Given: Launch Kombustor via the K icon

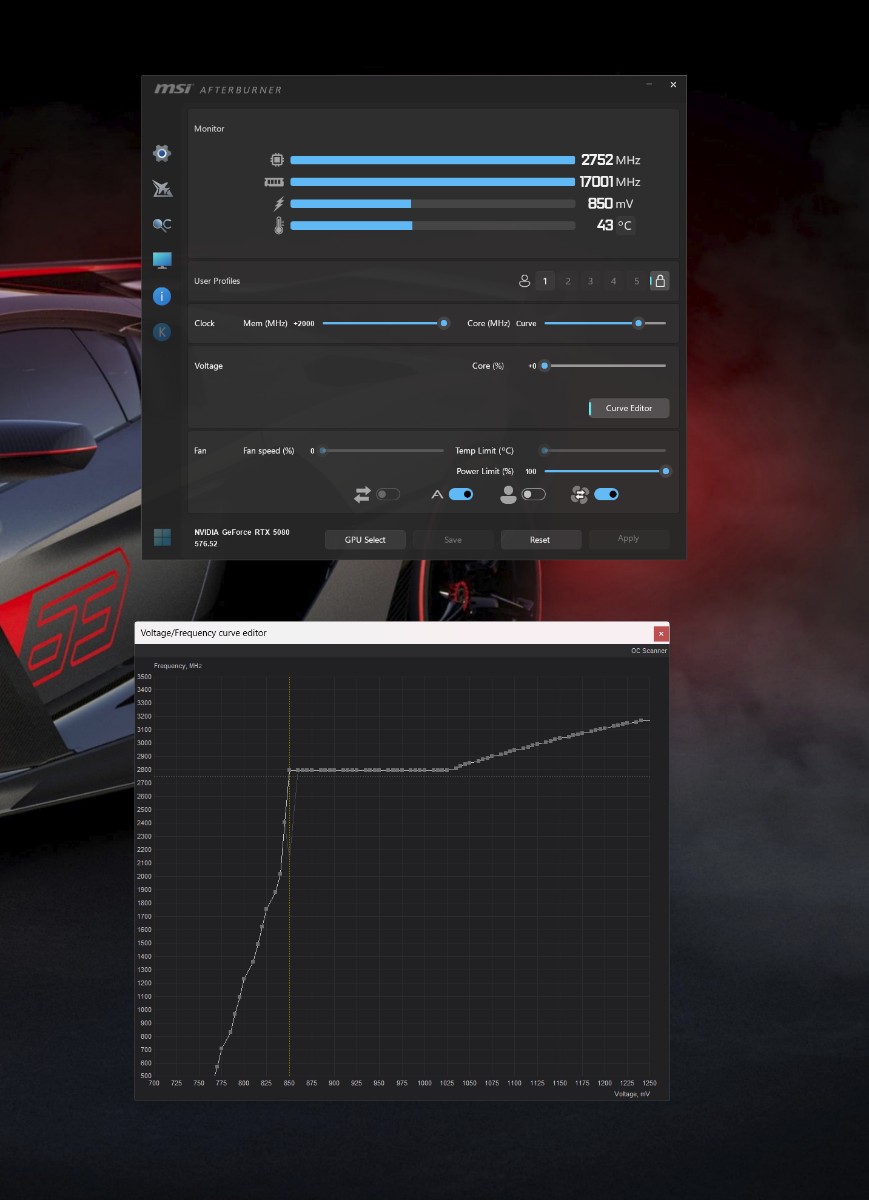Looking at the screenshot, I should 162,332.
